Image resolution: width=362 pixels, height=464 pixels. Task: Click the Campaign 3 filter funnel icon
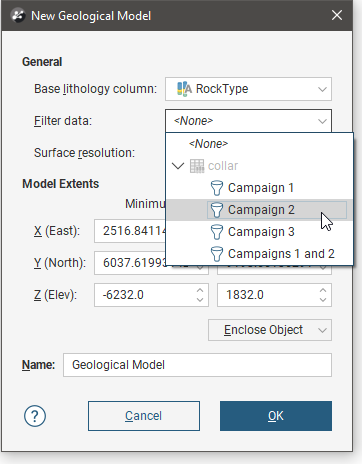[217, 232]
